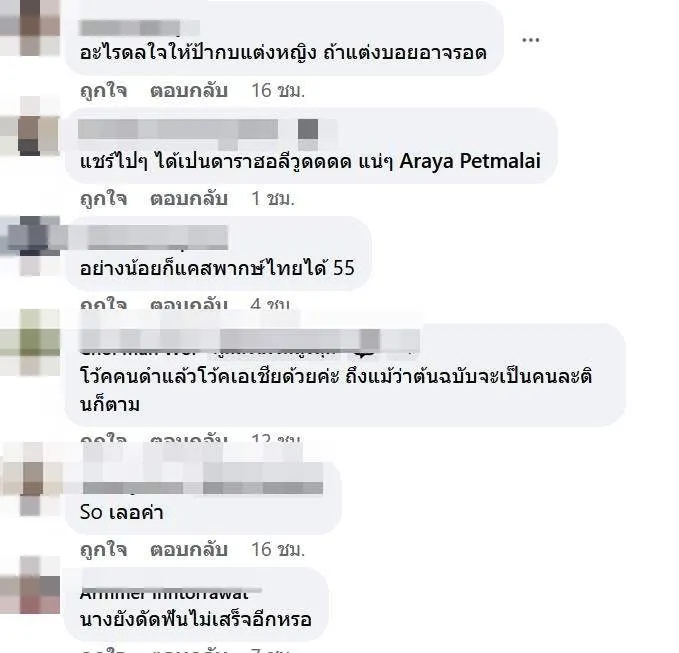Reply to the top comment about ป้ากบ
Image resolution: width=679 pixels, height=653 pixels.
[x=189, y=91]
